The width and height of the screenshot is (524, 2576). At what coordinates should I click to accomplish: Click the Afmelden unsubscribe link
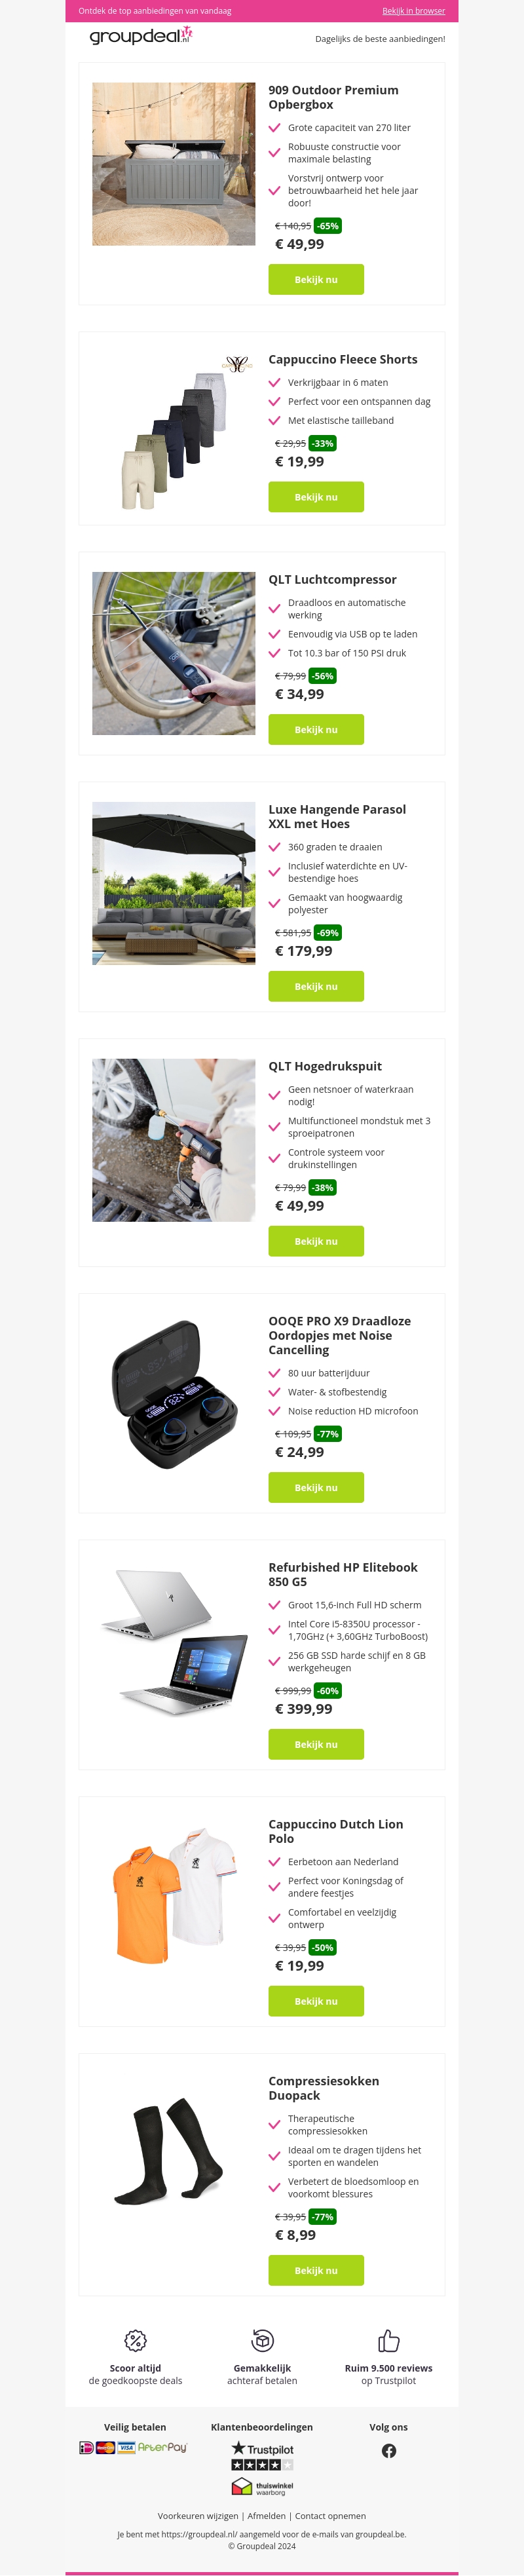pos(266,2516)
